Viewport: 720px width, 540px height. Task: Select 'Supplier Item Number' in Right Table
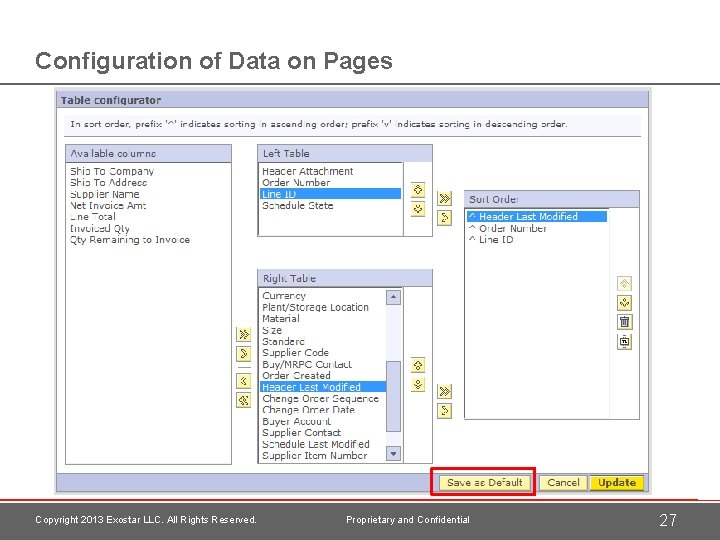click(315, 456)
